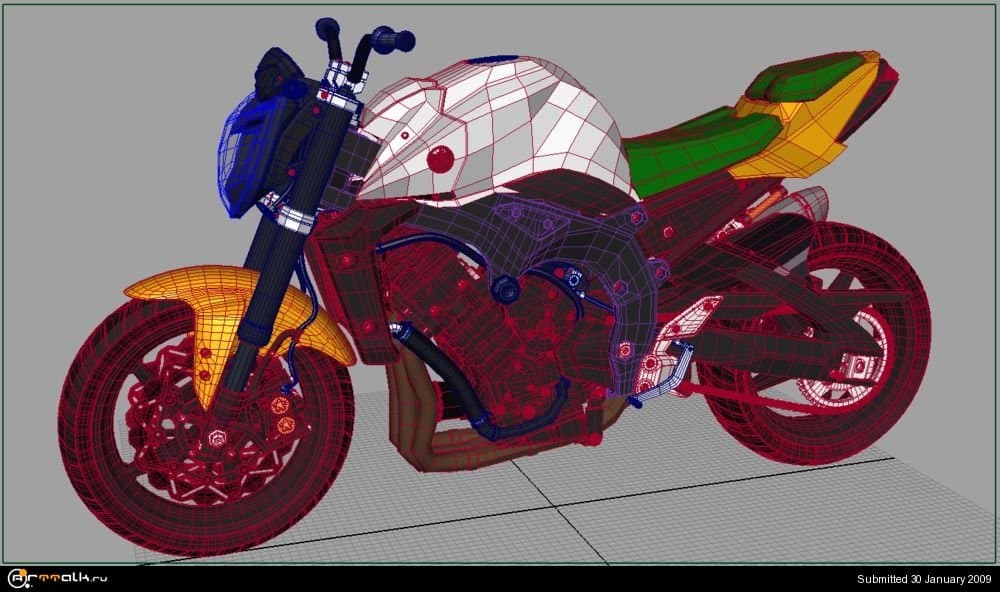
Task: Click the ArtTalk.ru logo watermark
Action: [x=57, y=578]
